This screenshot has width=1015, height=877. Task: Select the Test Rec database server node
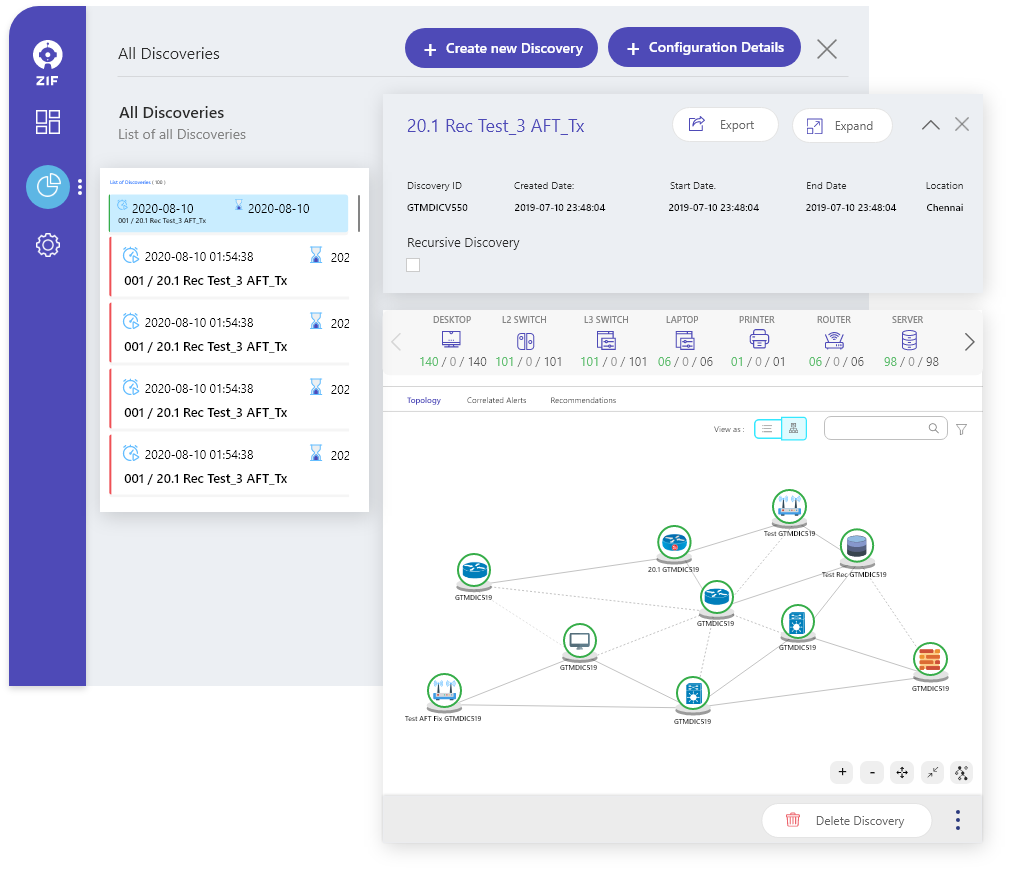[856, 546]
